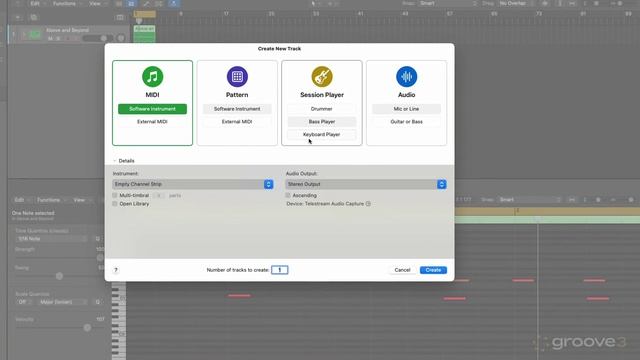Open the Tracks area Snap Smart dropdown
The image size is (640, 360).
point(448,3)
